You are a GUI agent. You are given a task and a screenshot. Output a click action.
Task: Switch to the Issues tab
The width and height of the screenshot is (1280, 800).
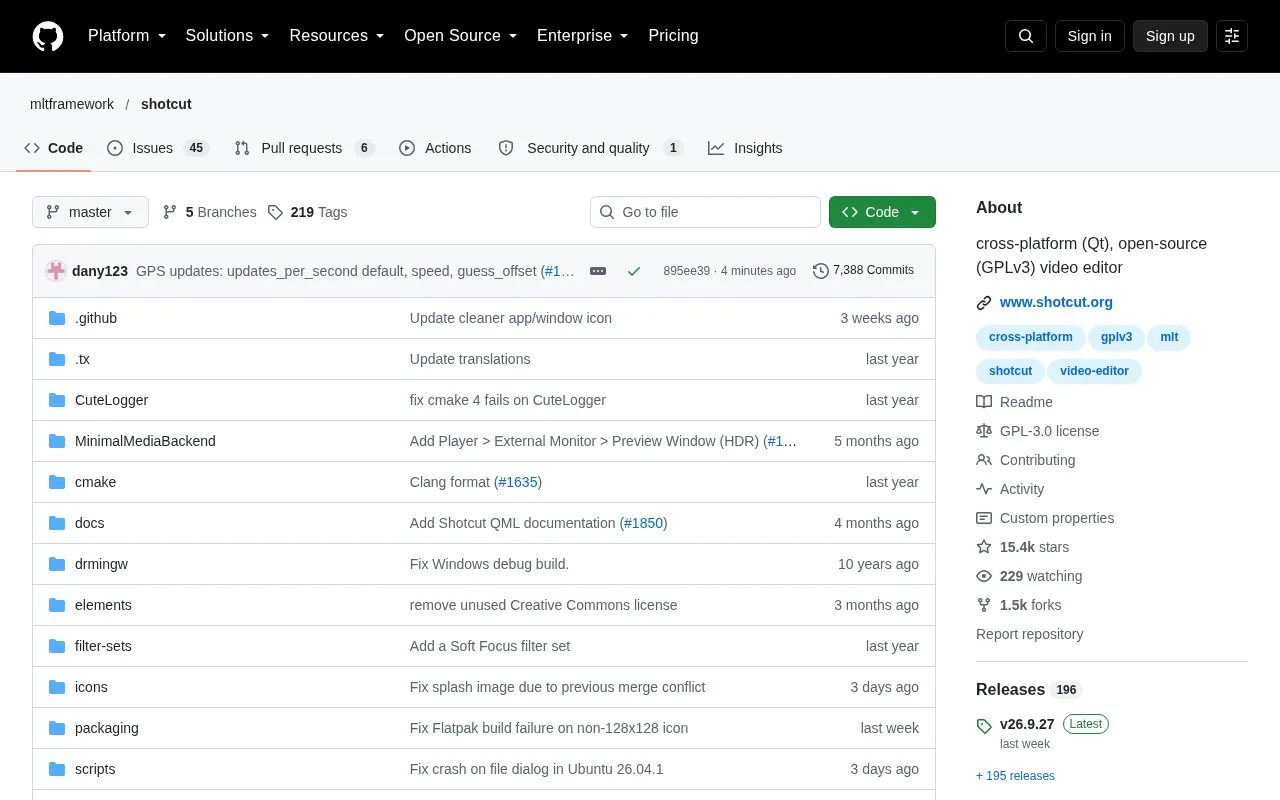click(x=157, y=148)
